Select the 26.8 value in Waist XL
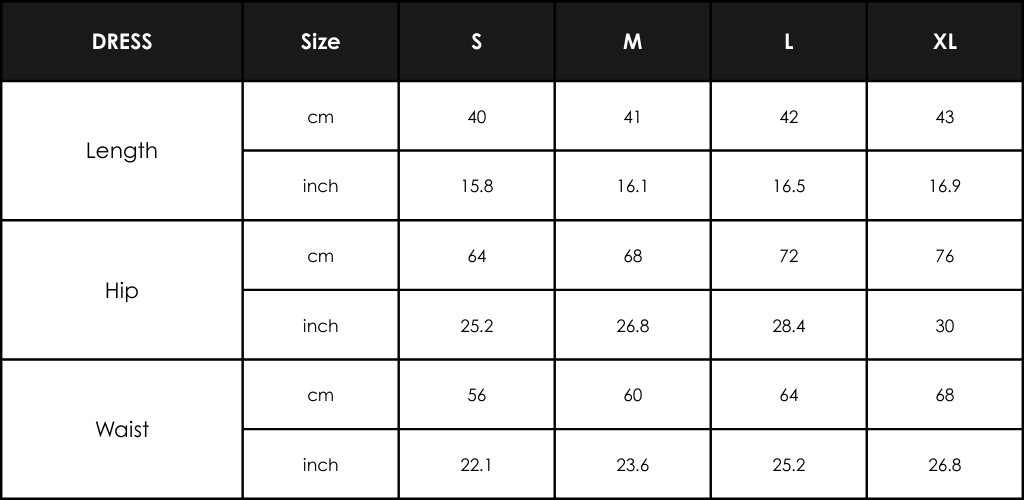 click(945, 464)
